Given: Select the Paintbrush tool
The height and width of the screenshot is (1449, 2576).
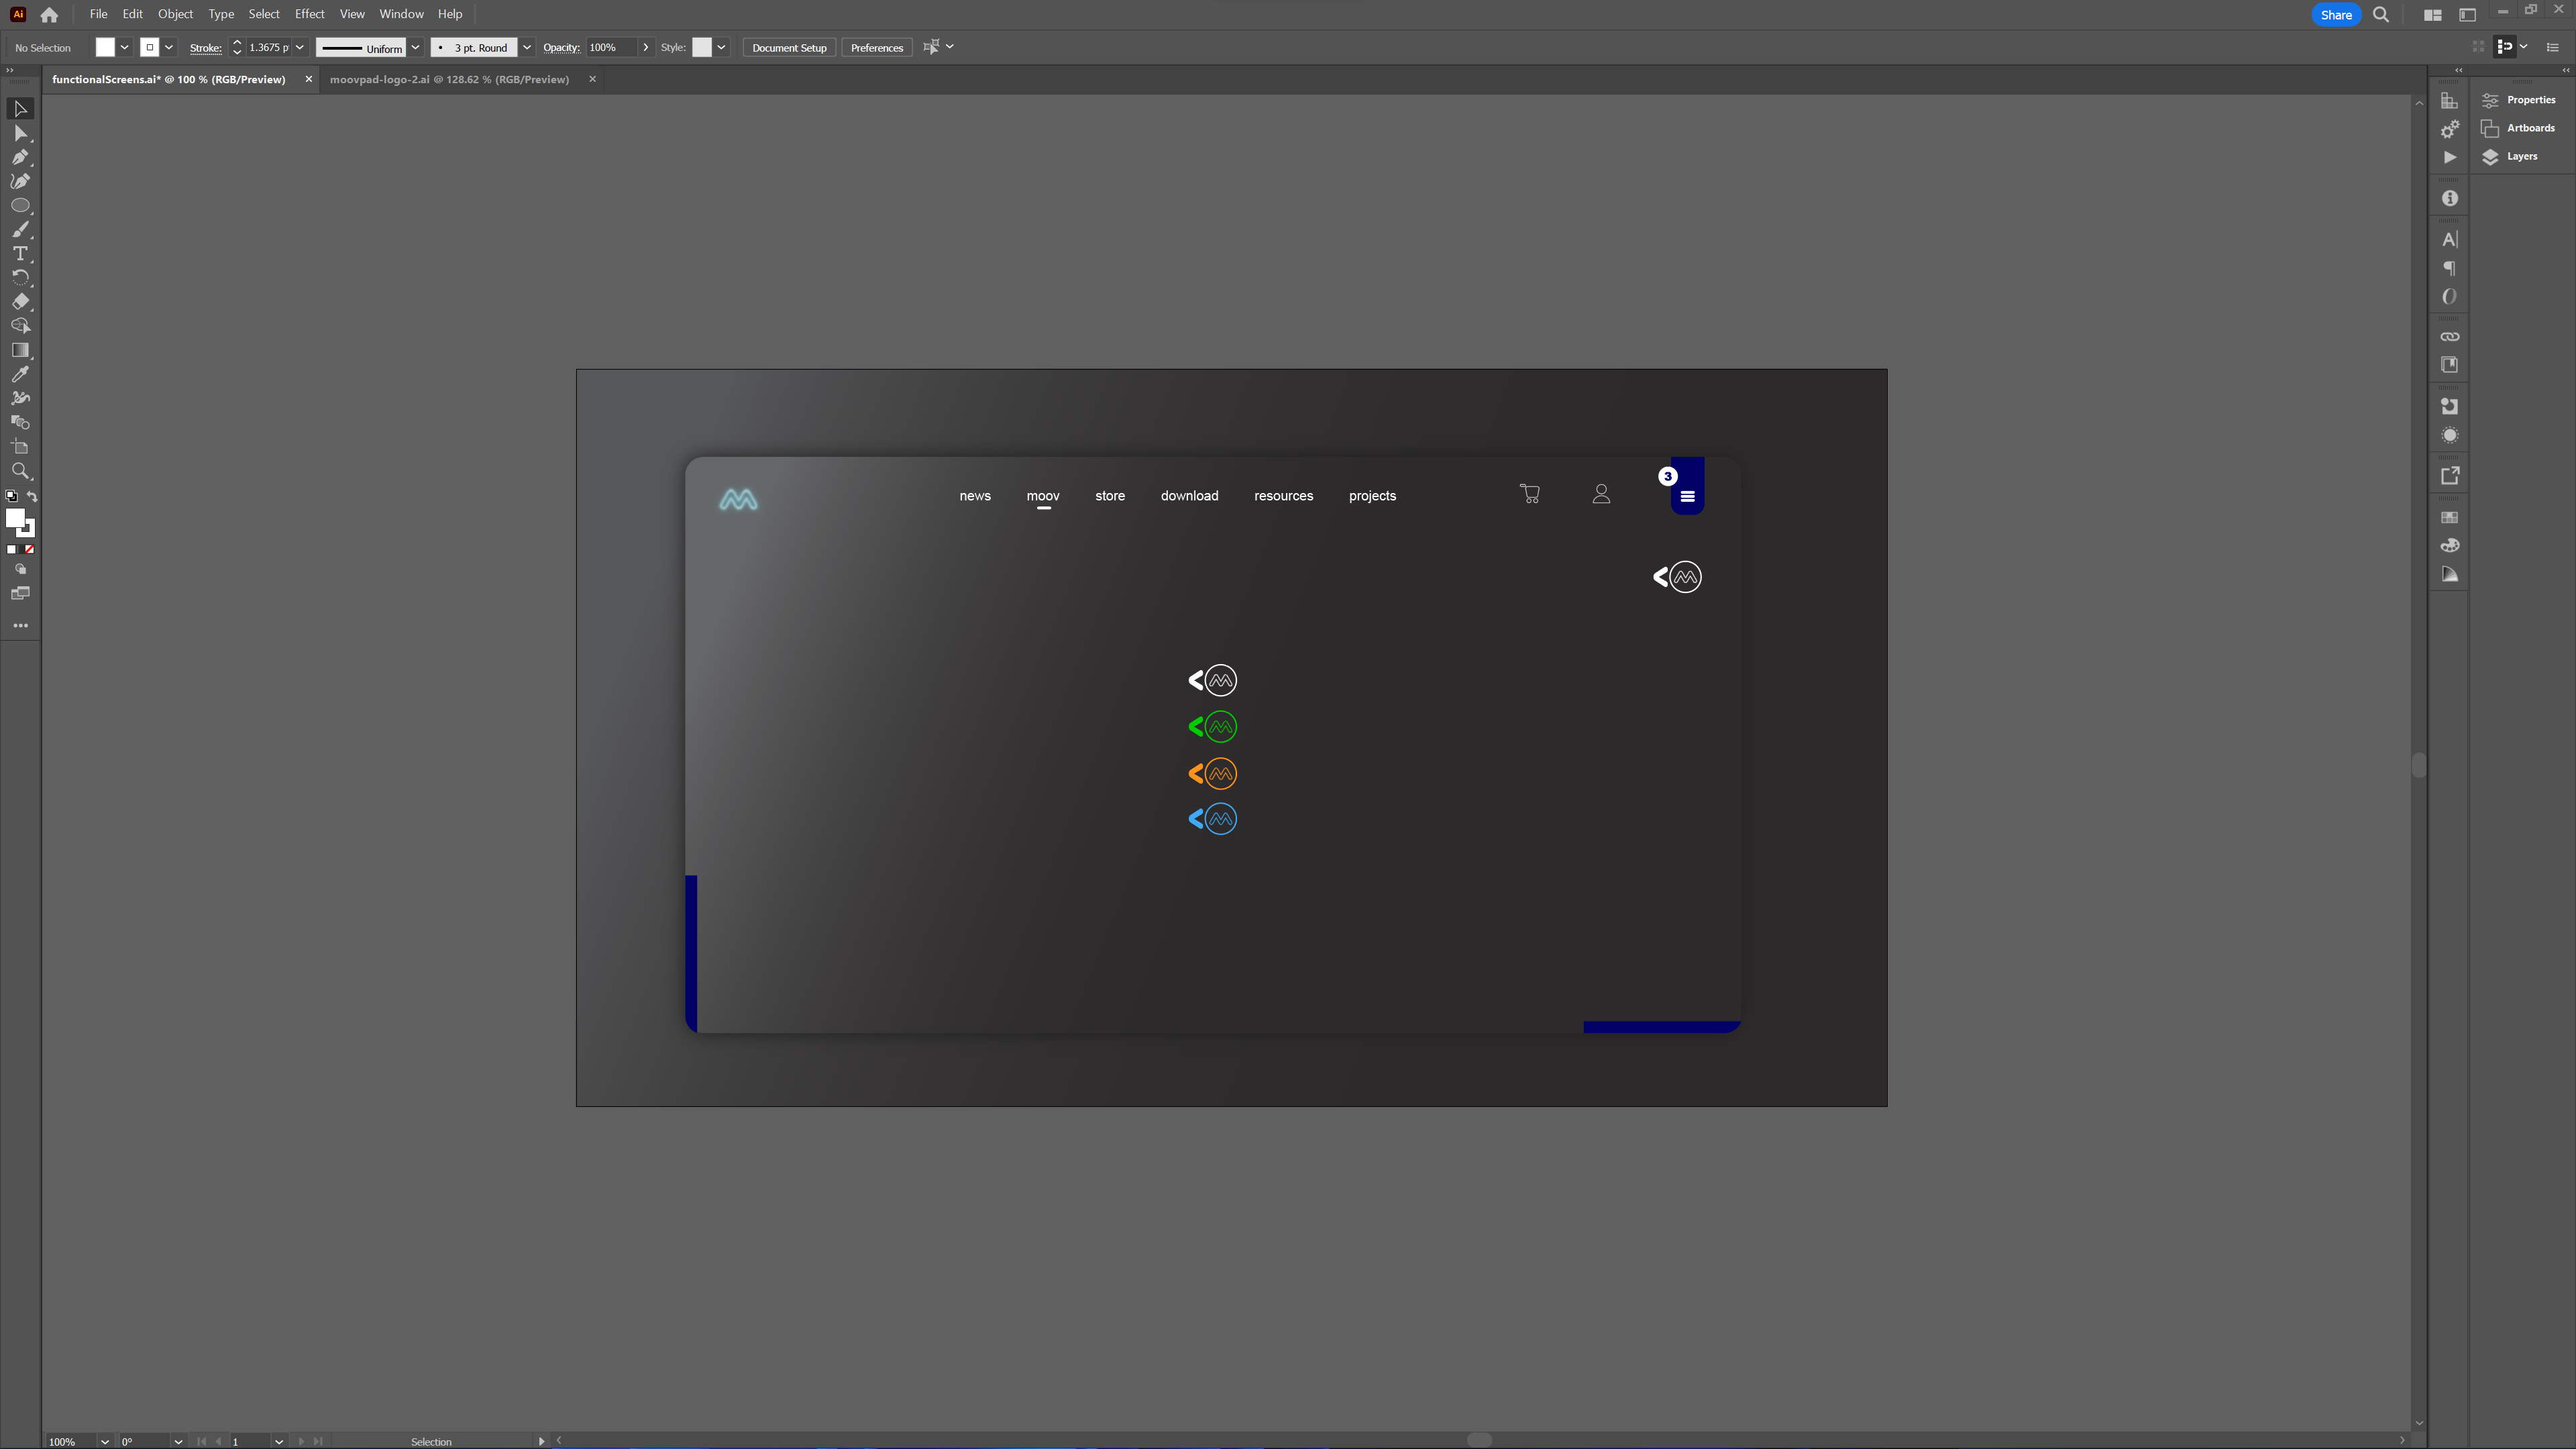Looking at the screenshot, I should [20, 229].
